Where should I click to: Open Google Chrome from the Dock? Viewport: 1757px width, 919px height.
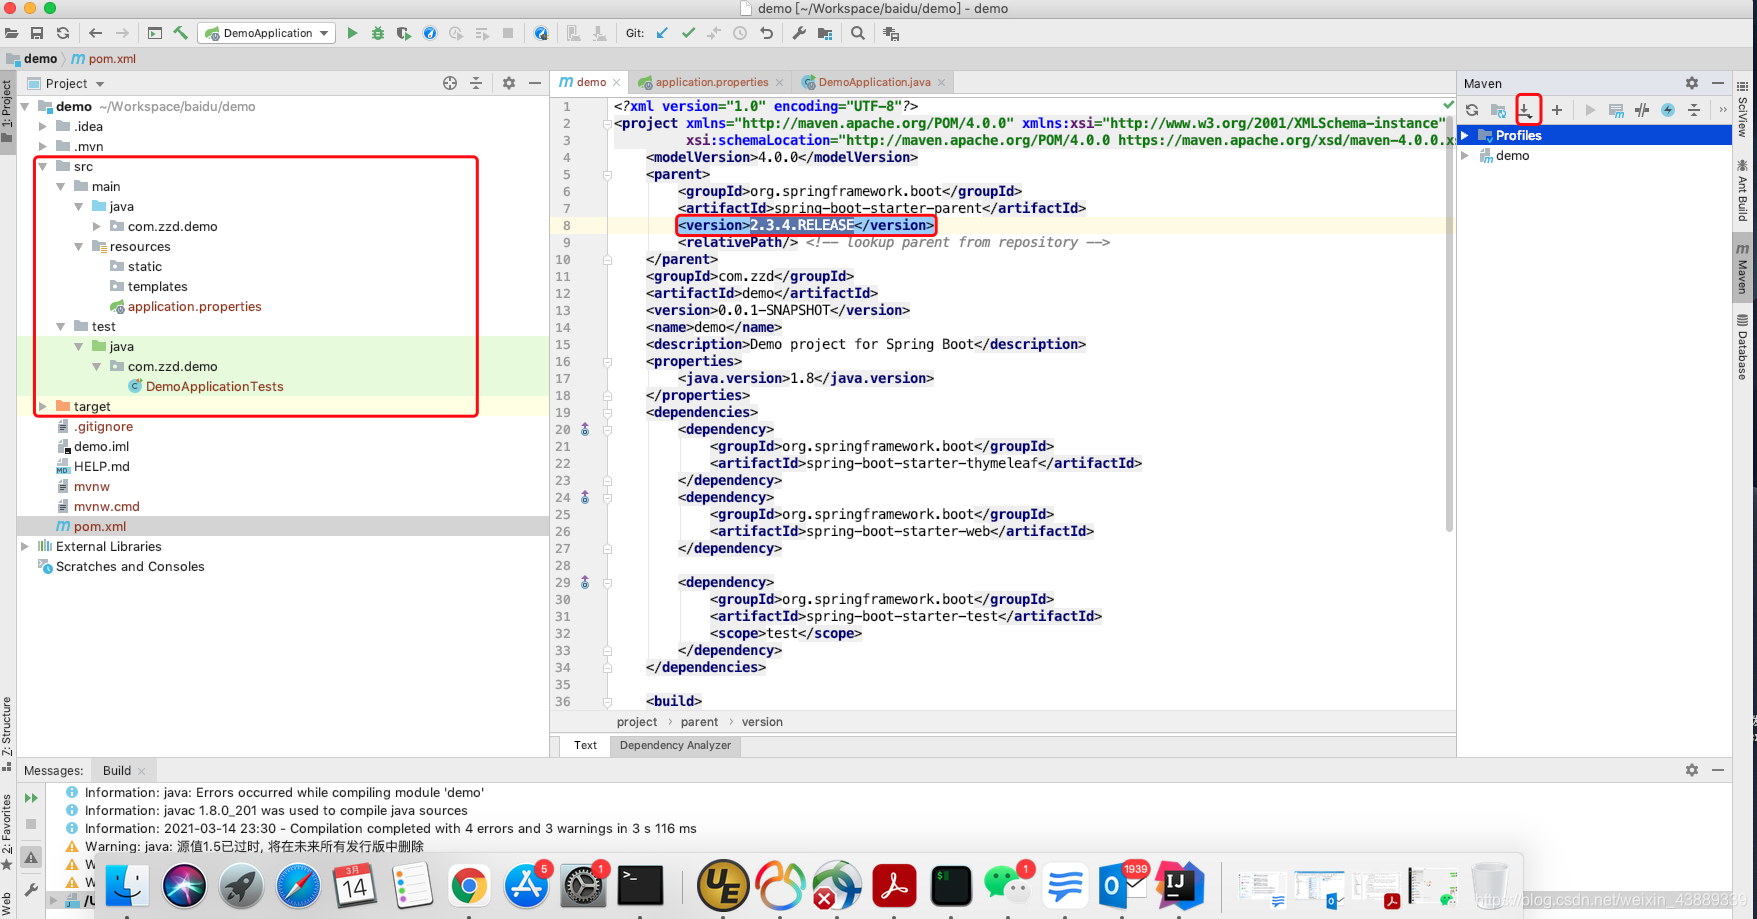pyautogui.click(x=469, y=886)
